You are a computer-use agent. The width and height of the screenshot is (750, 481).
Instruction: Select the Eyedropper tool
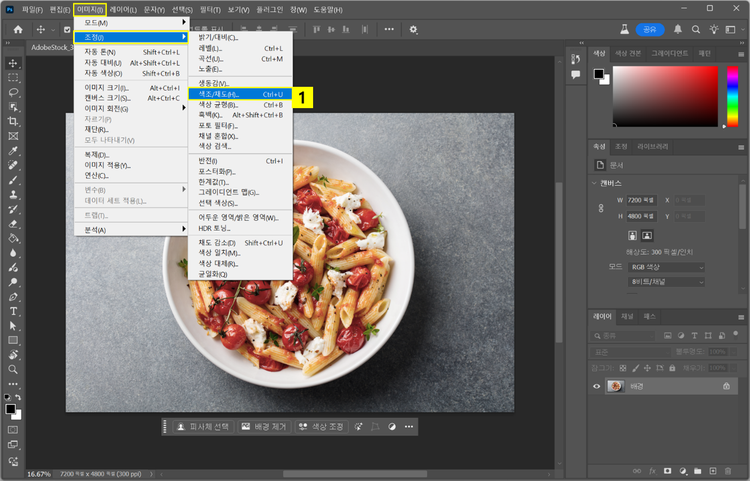[x=13, y=151]
